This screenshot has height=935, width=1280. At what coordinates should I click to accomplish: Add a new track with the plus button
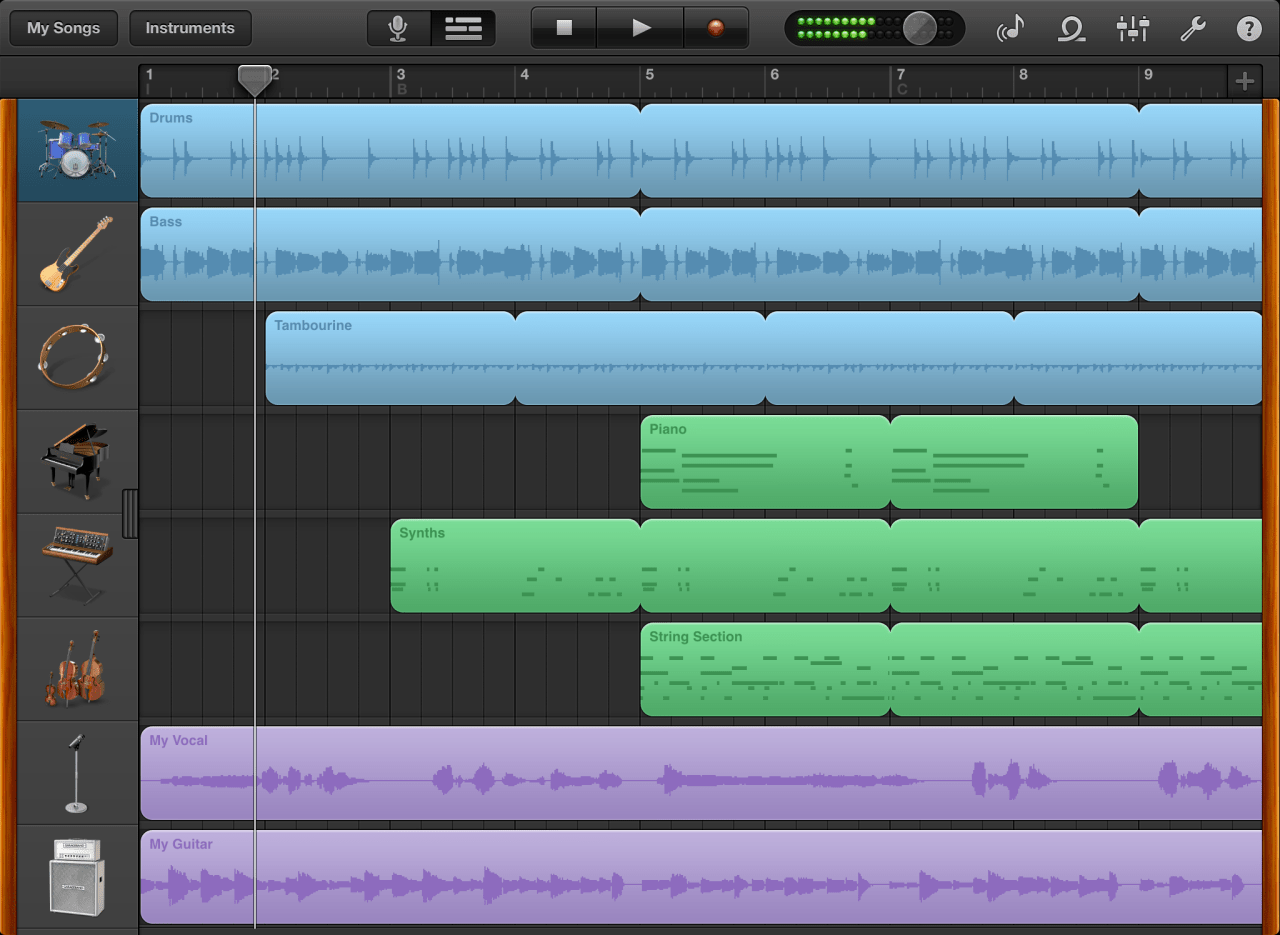[1246, 81]
